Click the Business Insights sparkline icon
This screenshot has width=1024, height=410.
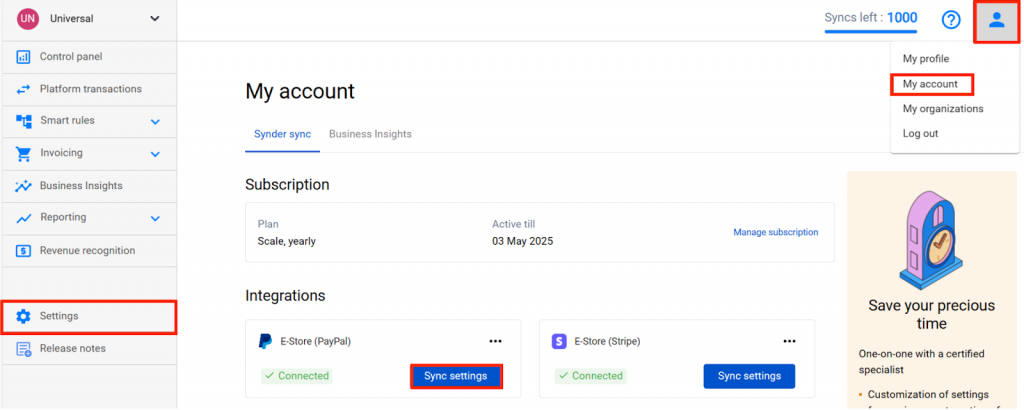(x=23, y=186)
